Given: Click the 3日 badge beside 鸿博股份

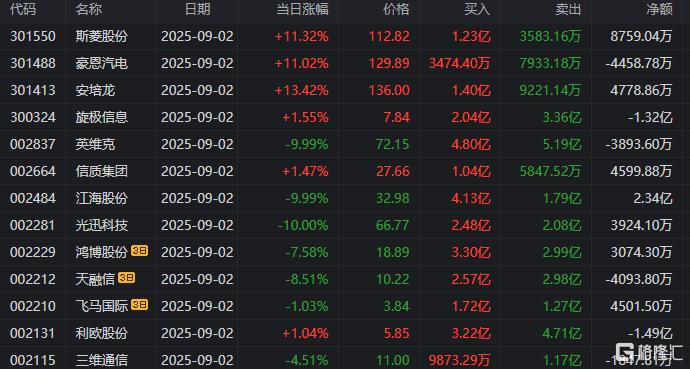Looking at the screenshot, I should tap(139, 251).
